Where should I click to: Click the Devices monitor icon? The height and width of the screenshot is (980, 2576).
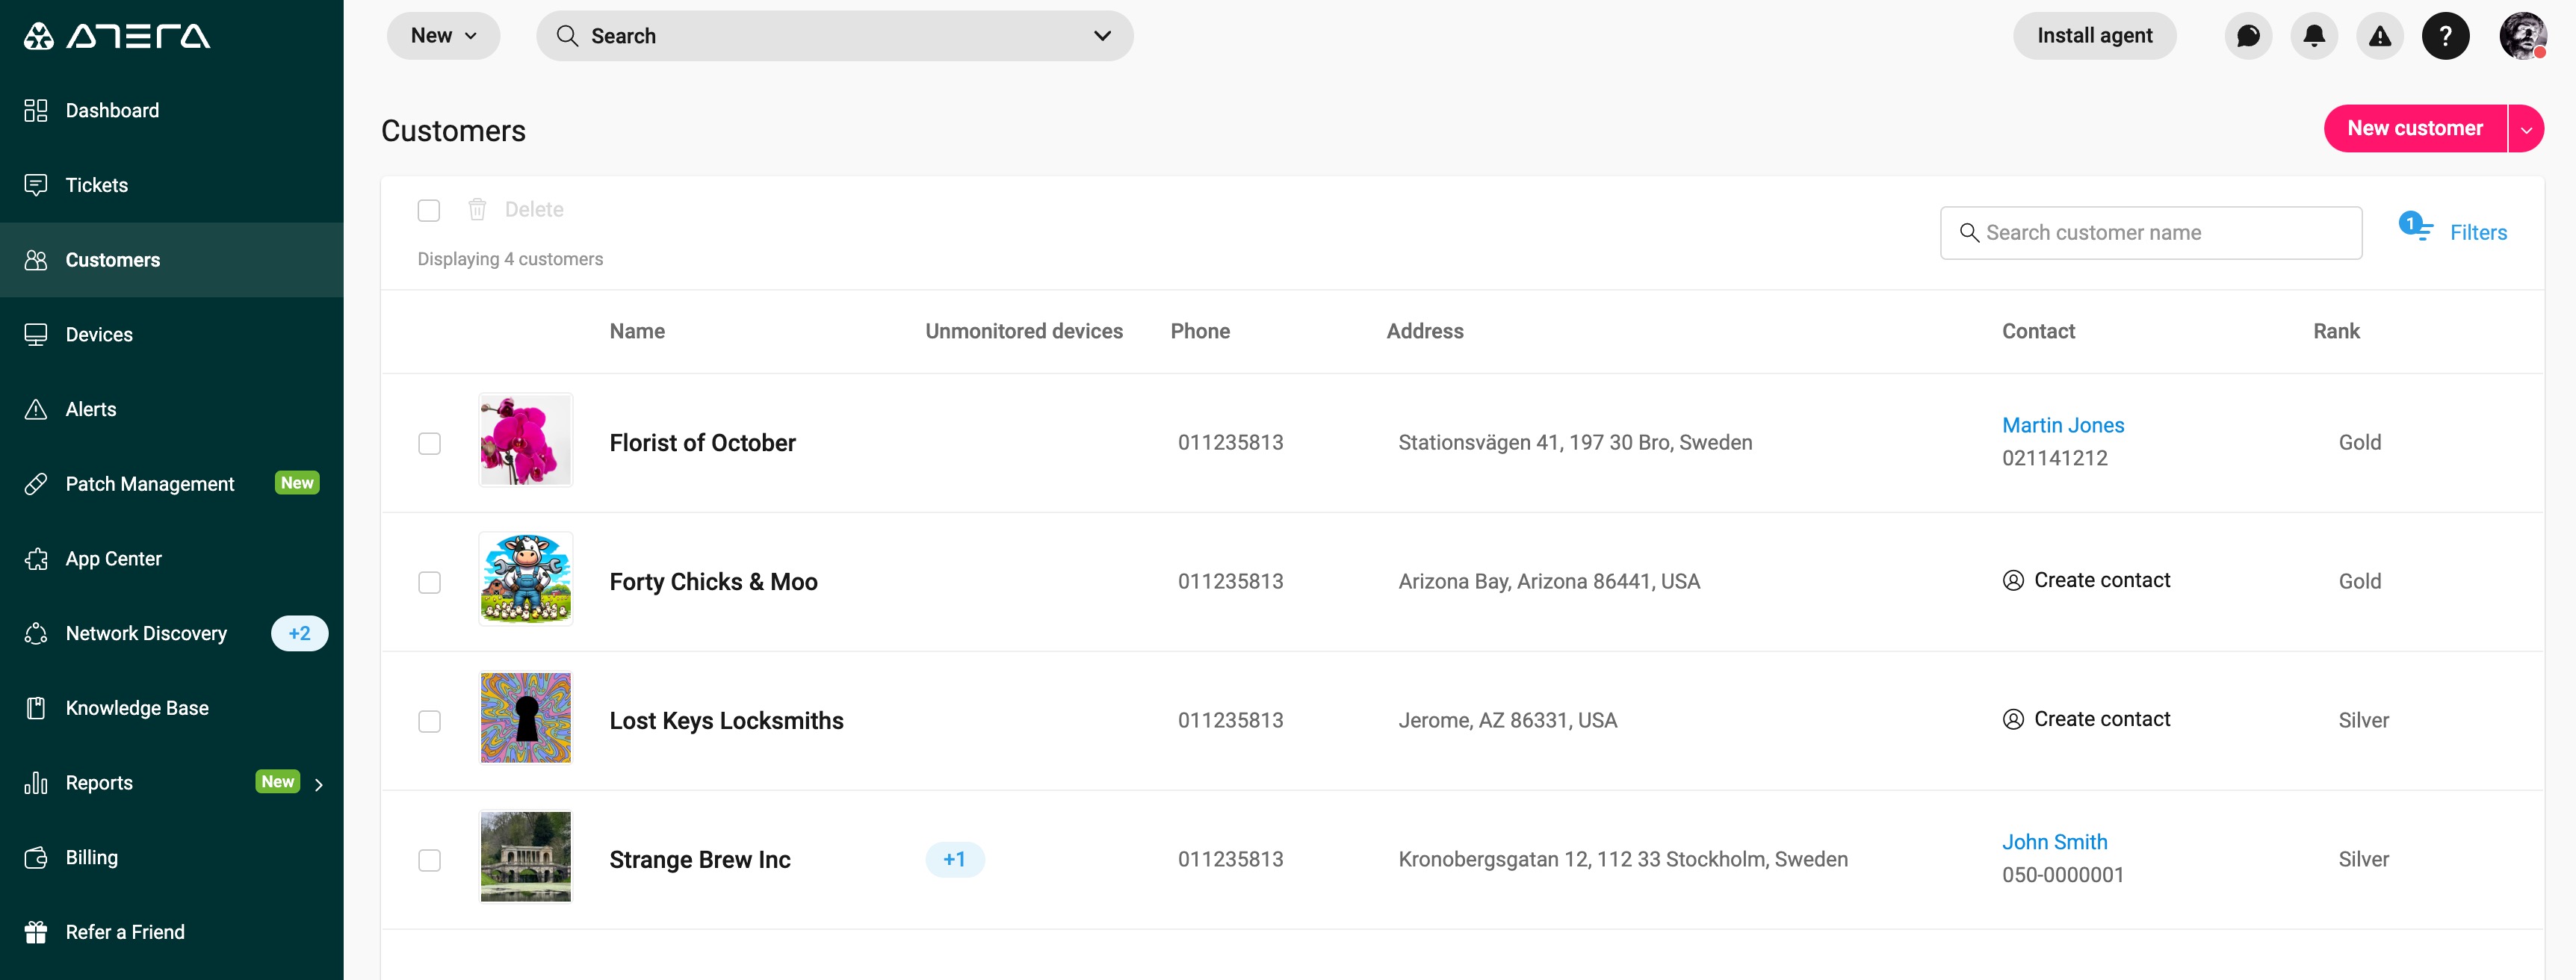click(x=36, y=334)
